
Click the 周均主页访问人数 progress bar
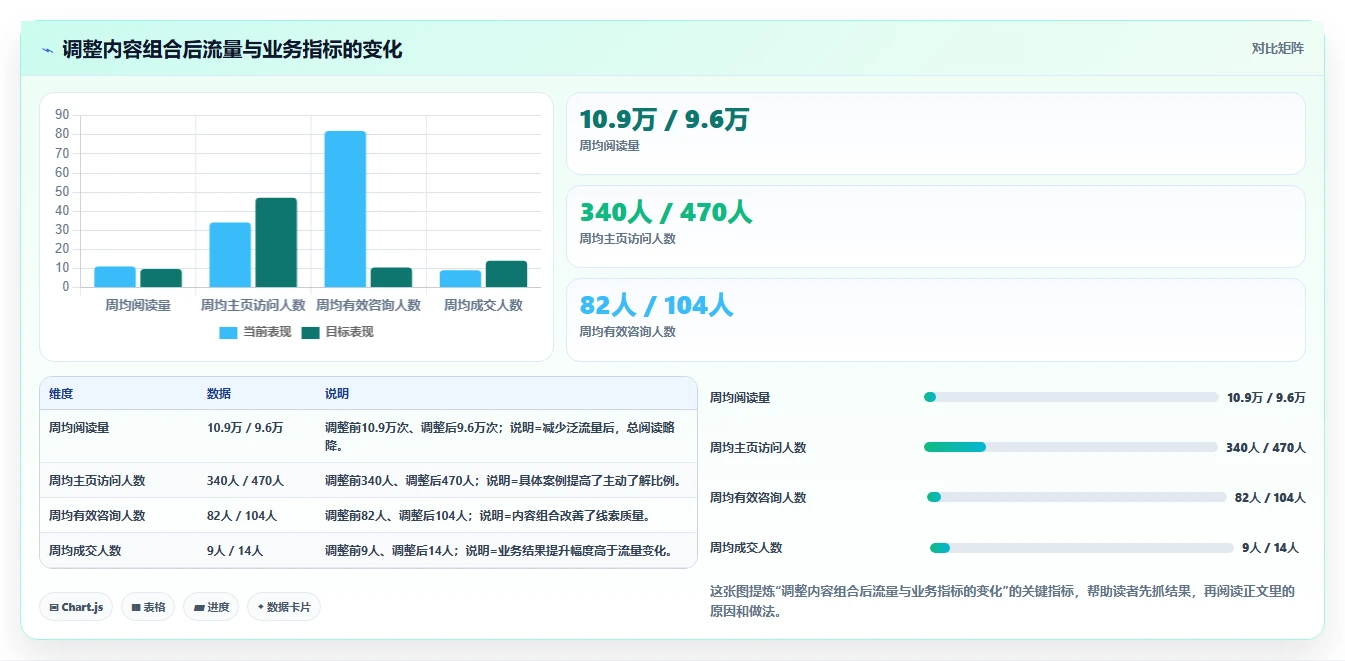point(1071,447)
